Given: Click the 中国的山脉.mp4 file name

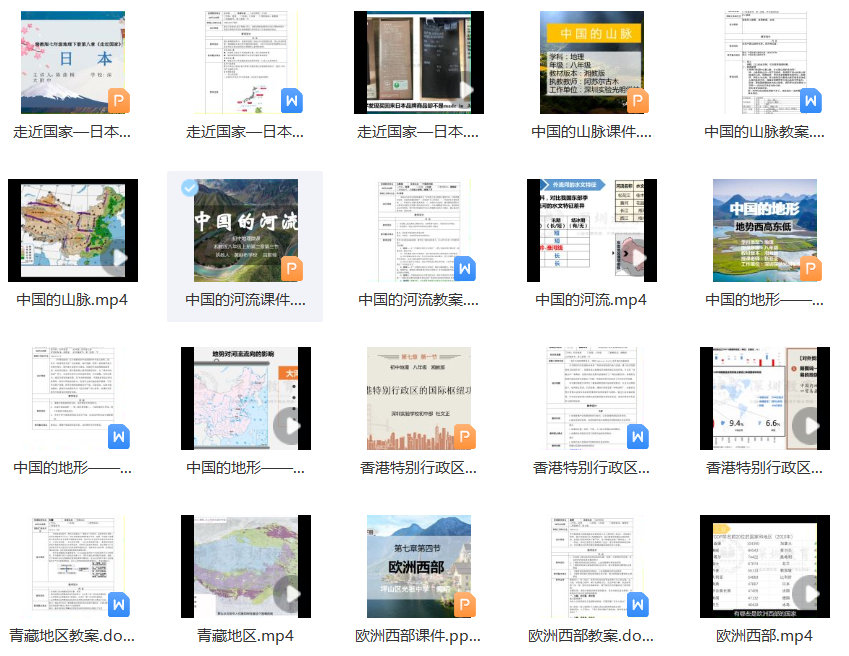Looking at the screenshot, I should click(72, 299).
